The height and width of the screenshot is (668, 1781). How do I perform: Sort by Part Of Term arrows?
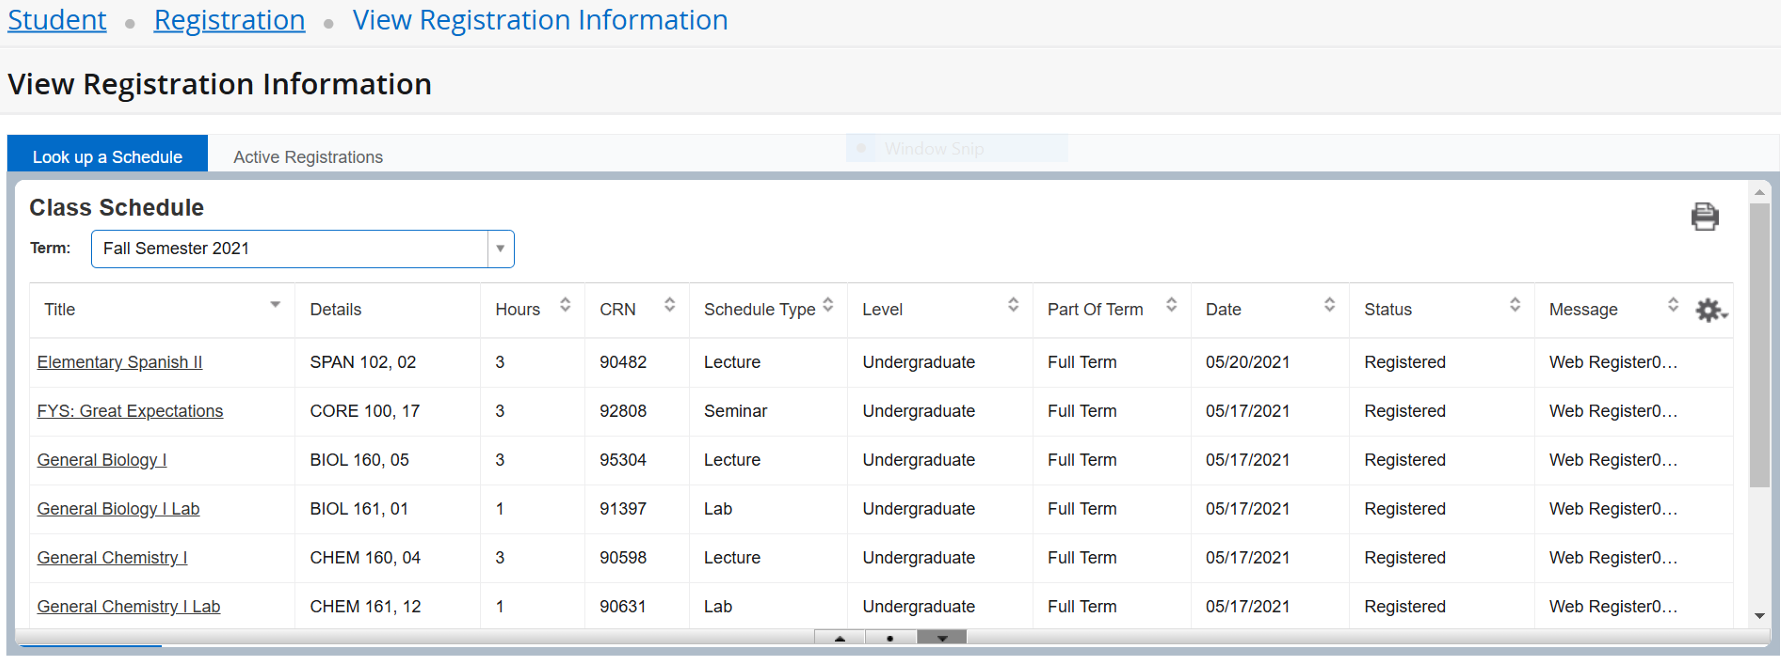click(x=1171, y=305)
